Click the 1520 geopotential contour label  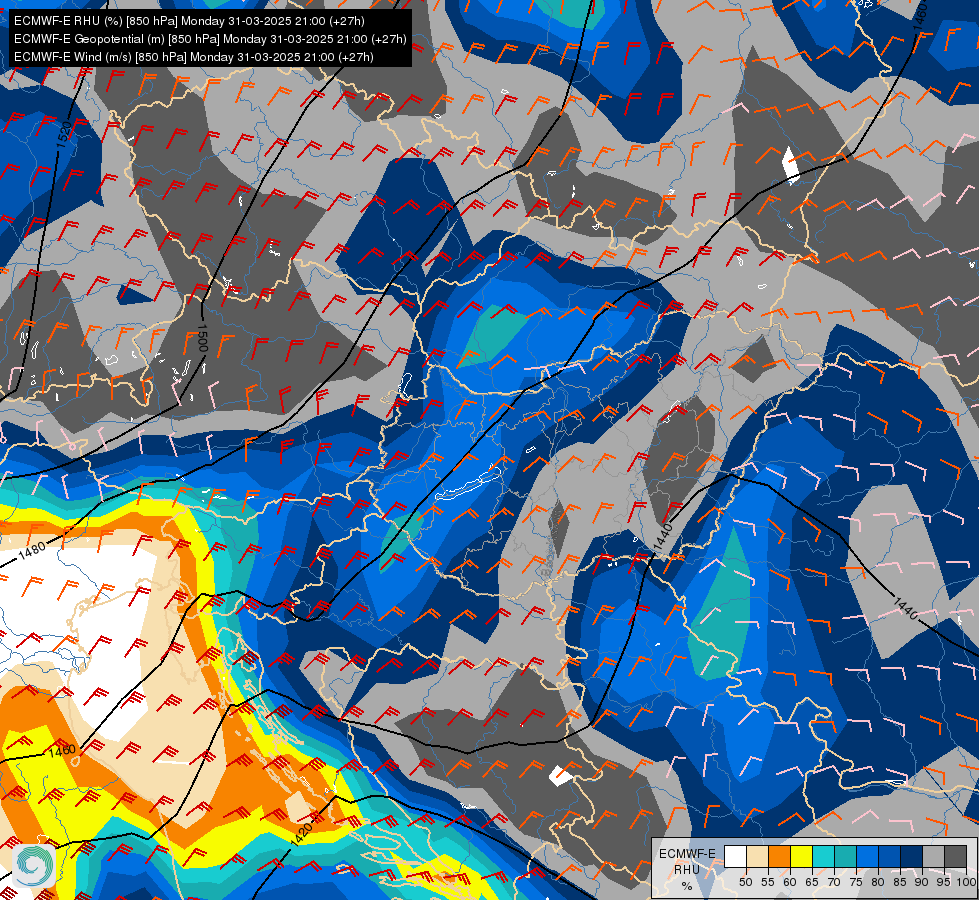click(x=64, y=135)
